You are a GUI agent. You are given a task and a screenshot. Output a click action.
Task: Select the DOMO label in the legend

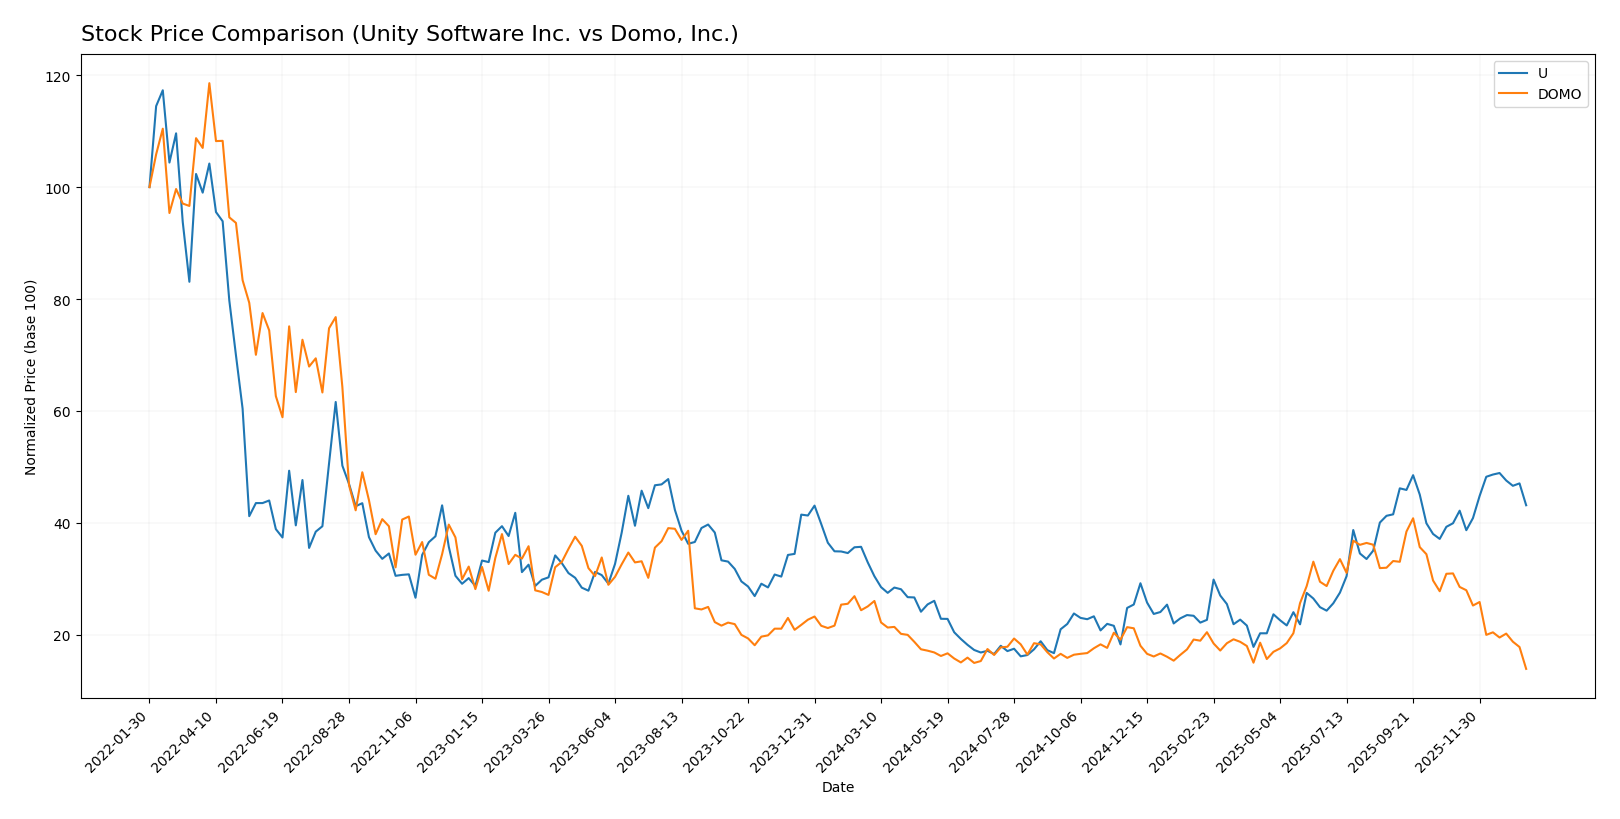1559,95
